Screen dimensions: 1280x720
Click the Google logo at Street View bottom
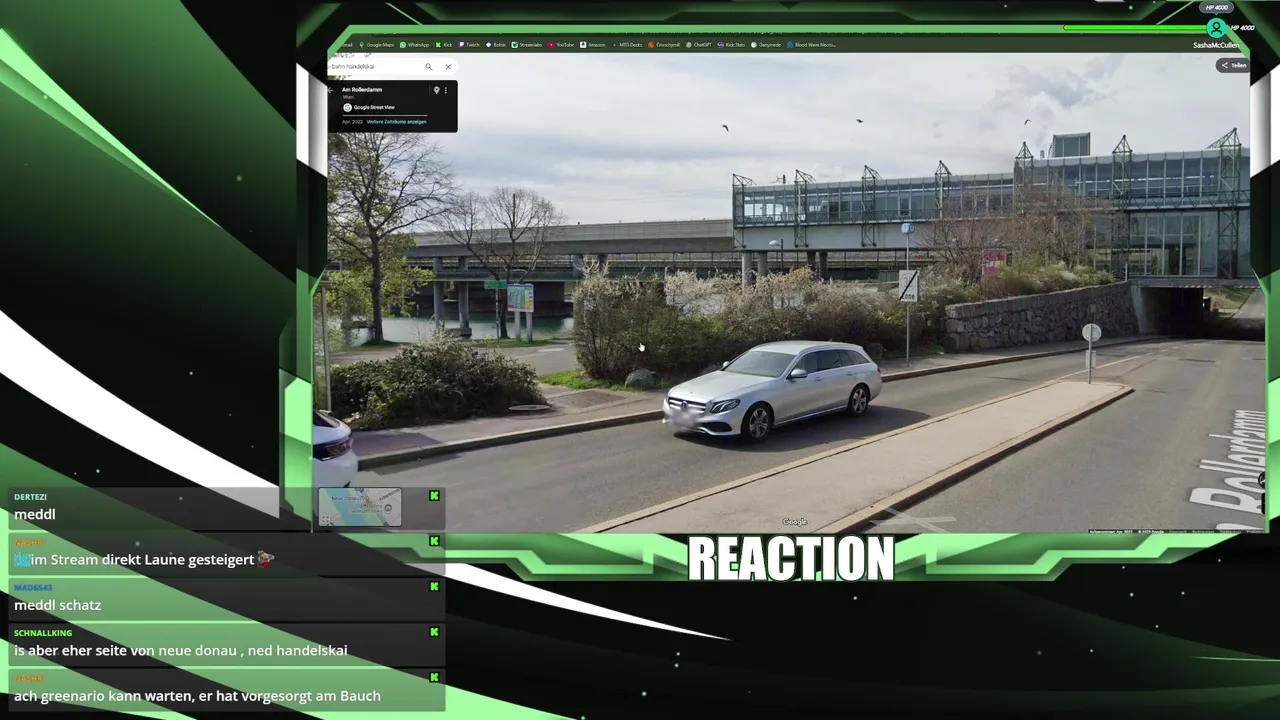click(795, 522)
